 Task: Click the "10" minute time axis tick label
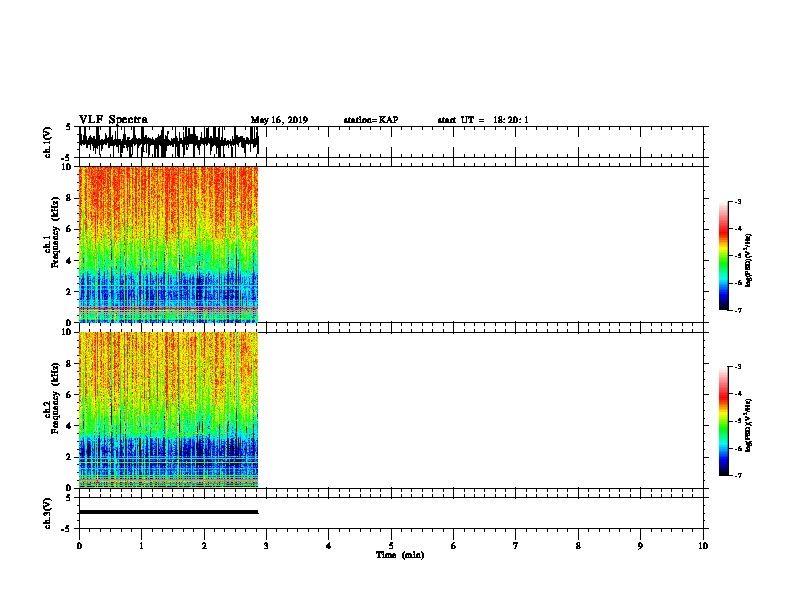[x=703, y=545]
